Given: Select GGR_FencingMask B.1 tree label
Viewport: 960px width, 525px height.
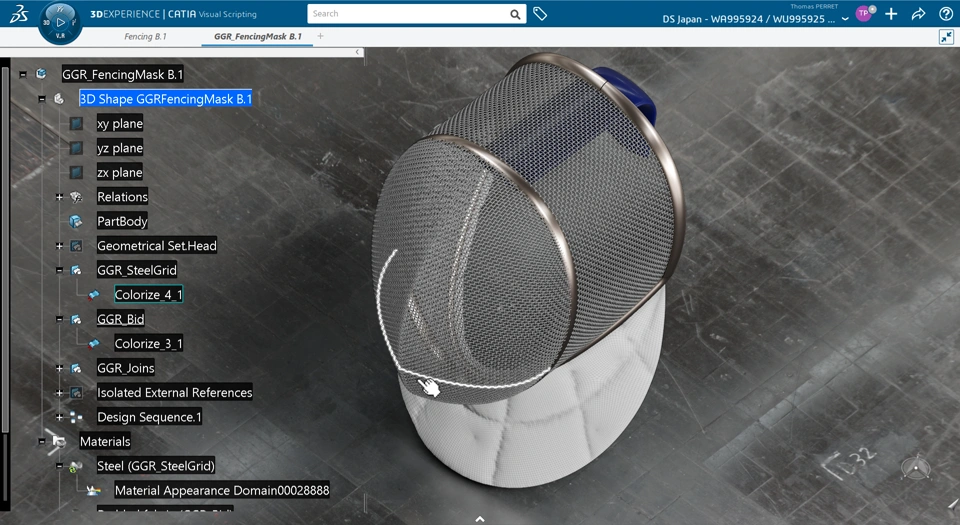Looking at the screenshot, I should [122, 75].
